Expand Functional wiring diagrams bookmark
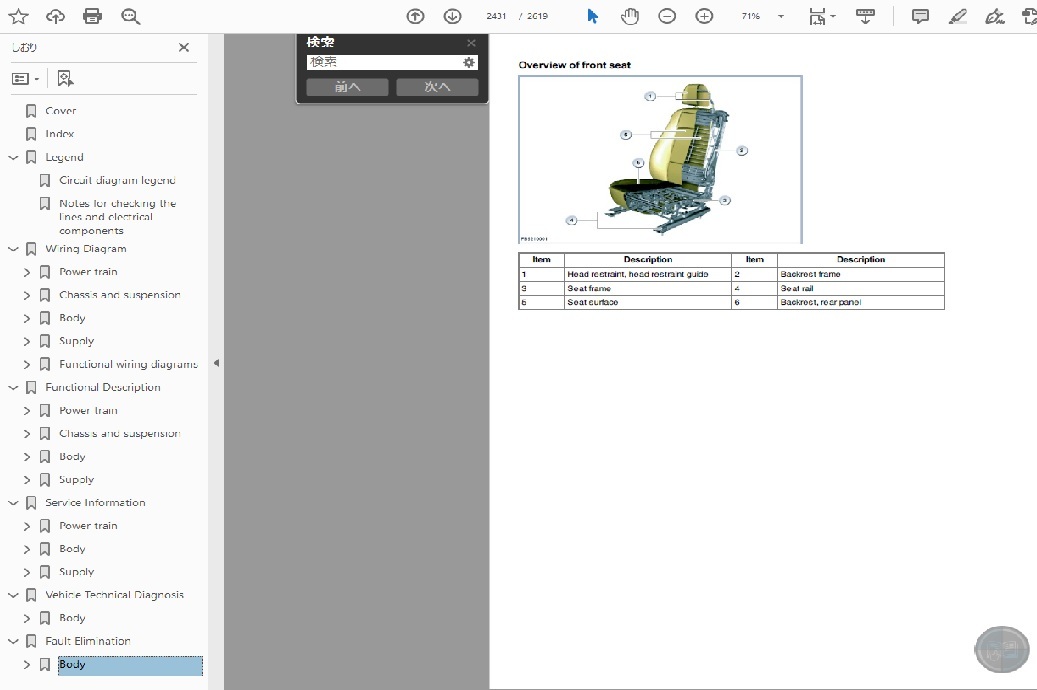The height and width of the screenshot is (690, 1037). [x=27, y=364]
